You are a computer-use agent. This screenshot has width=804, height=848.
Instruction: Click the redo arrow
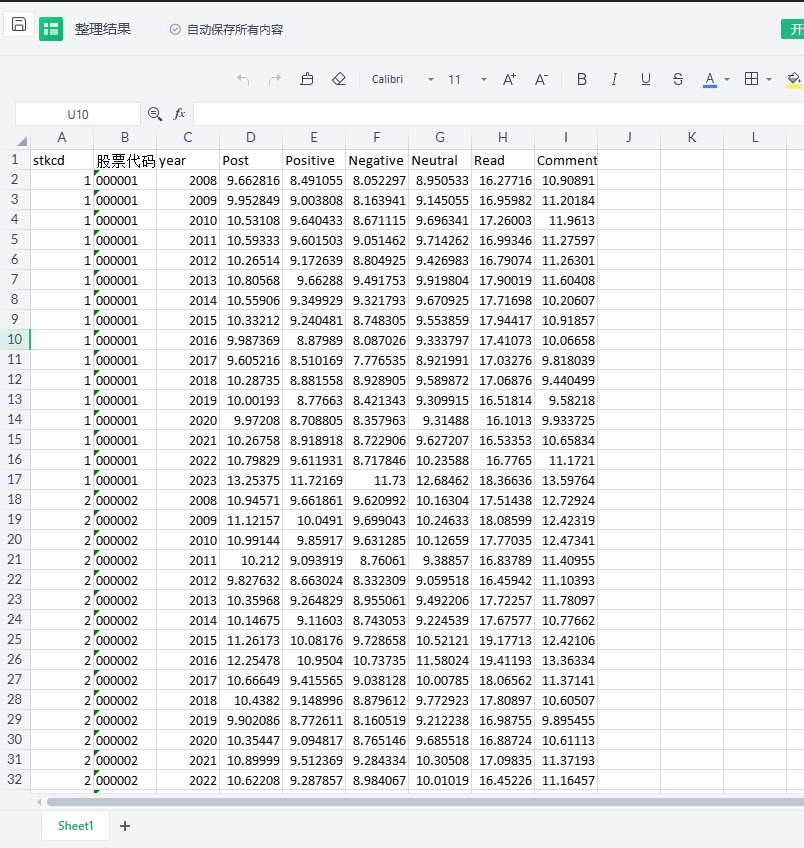point(275,80)
